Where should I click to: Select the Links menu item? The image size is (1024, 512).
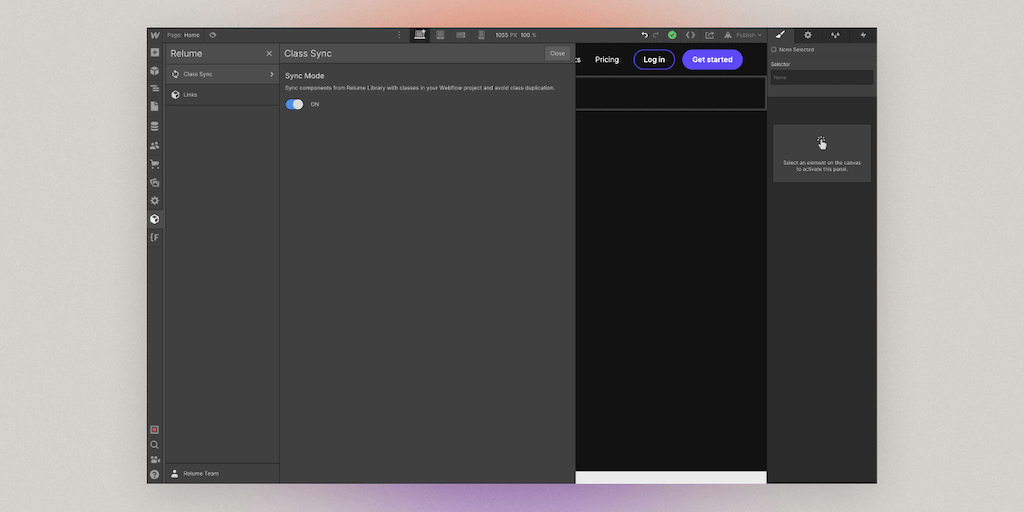[190, 95]
